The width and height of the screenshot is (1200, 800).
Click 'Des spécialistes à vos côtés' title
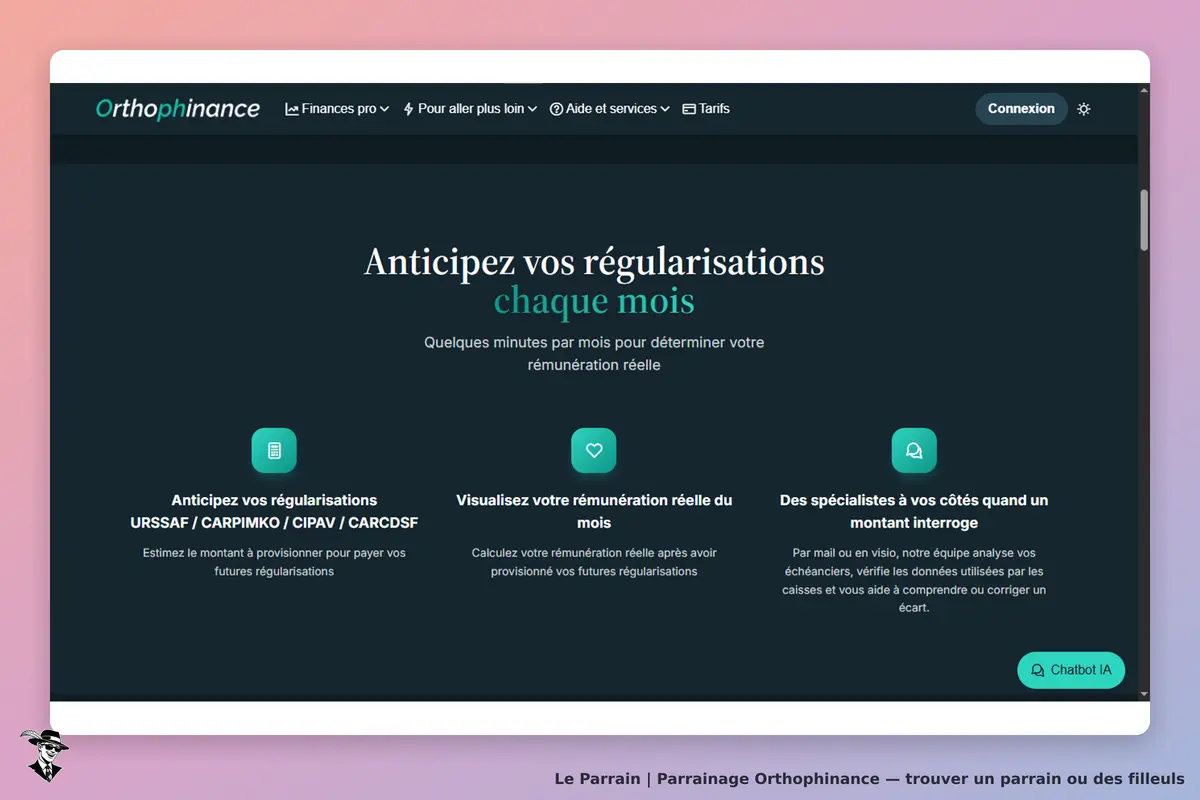coord(914,511)
